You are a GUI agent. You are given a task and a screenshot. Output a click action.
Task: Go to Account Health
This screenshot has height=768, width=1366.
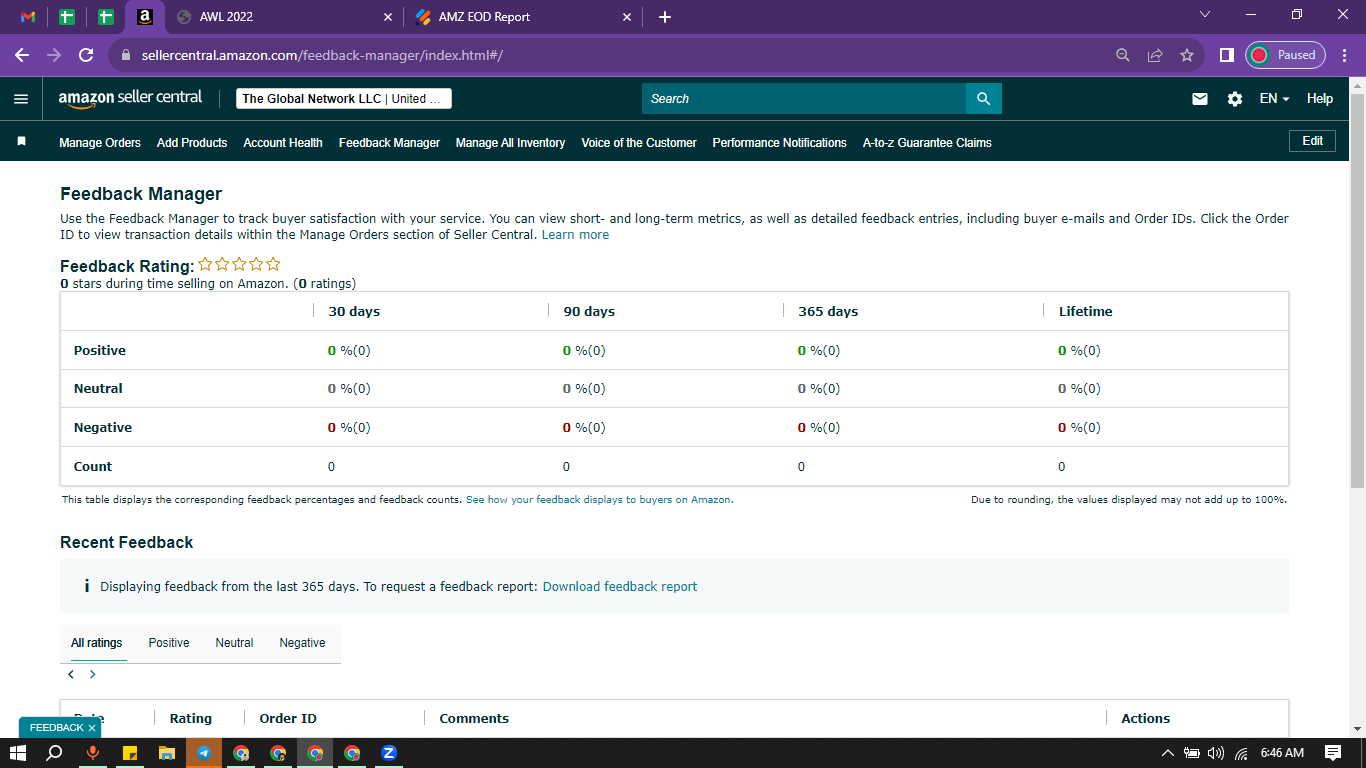pyautogui.click(x=283, y=143)
